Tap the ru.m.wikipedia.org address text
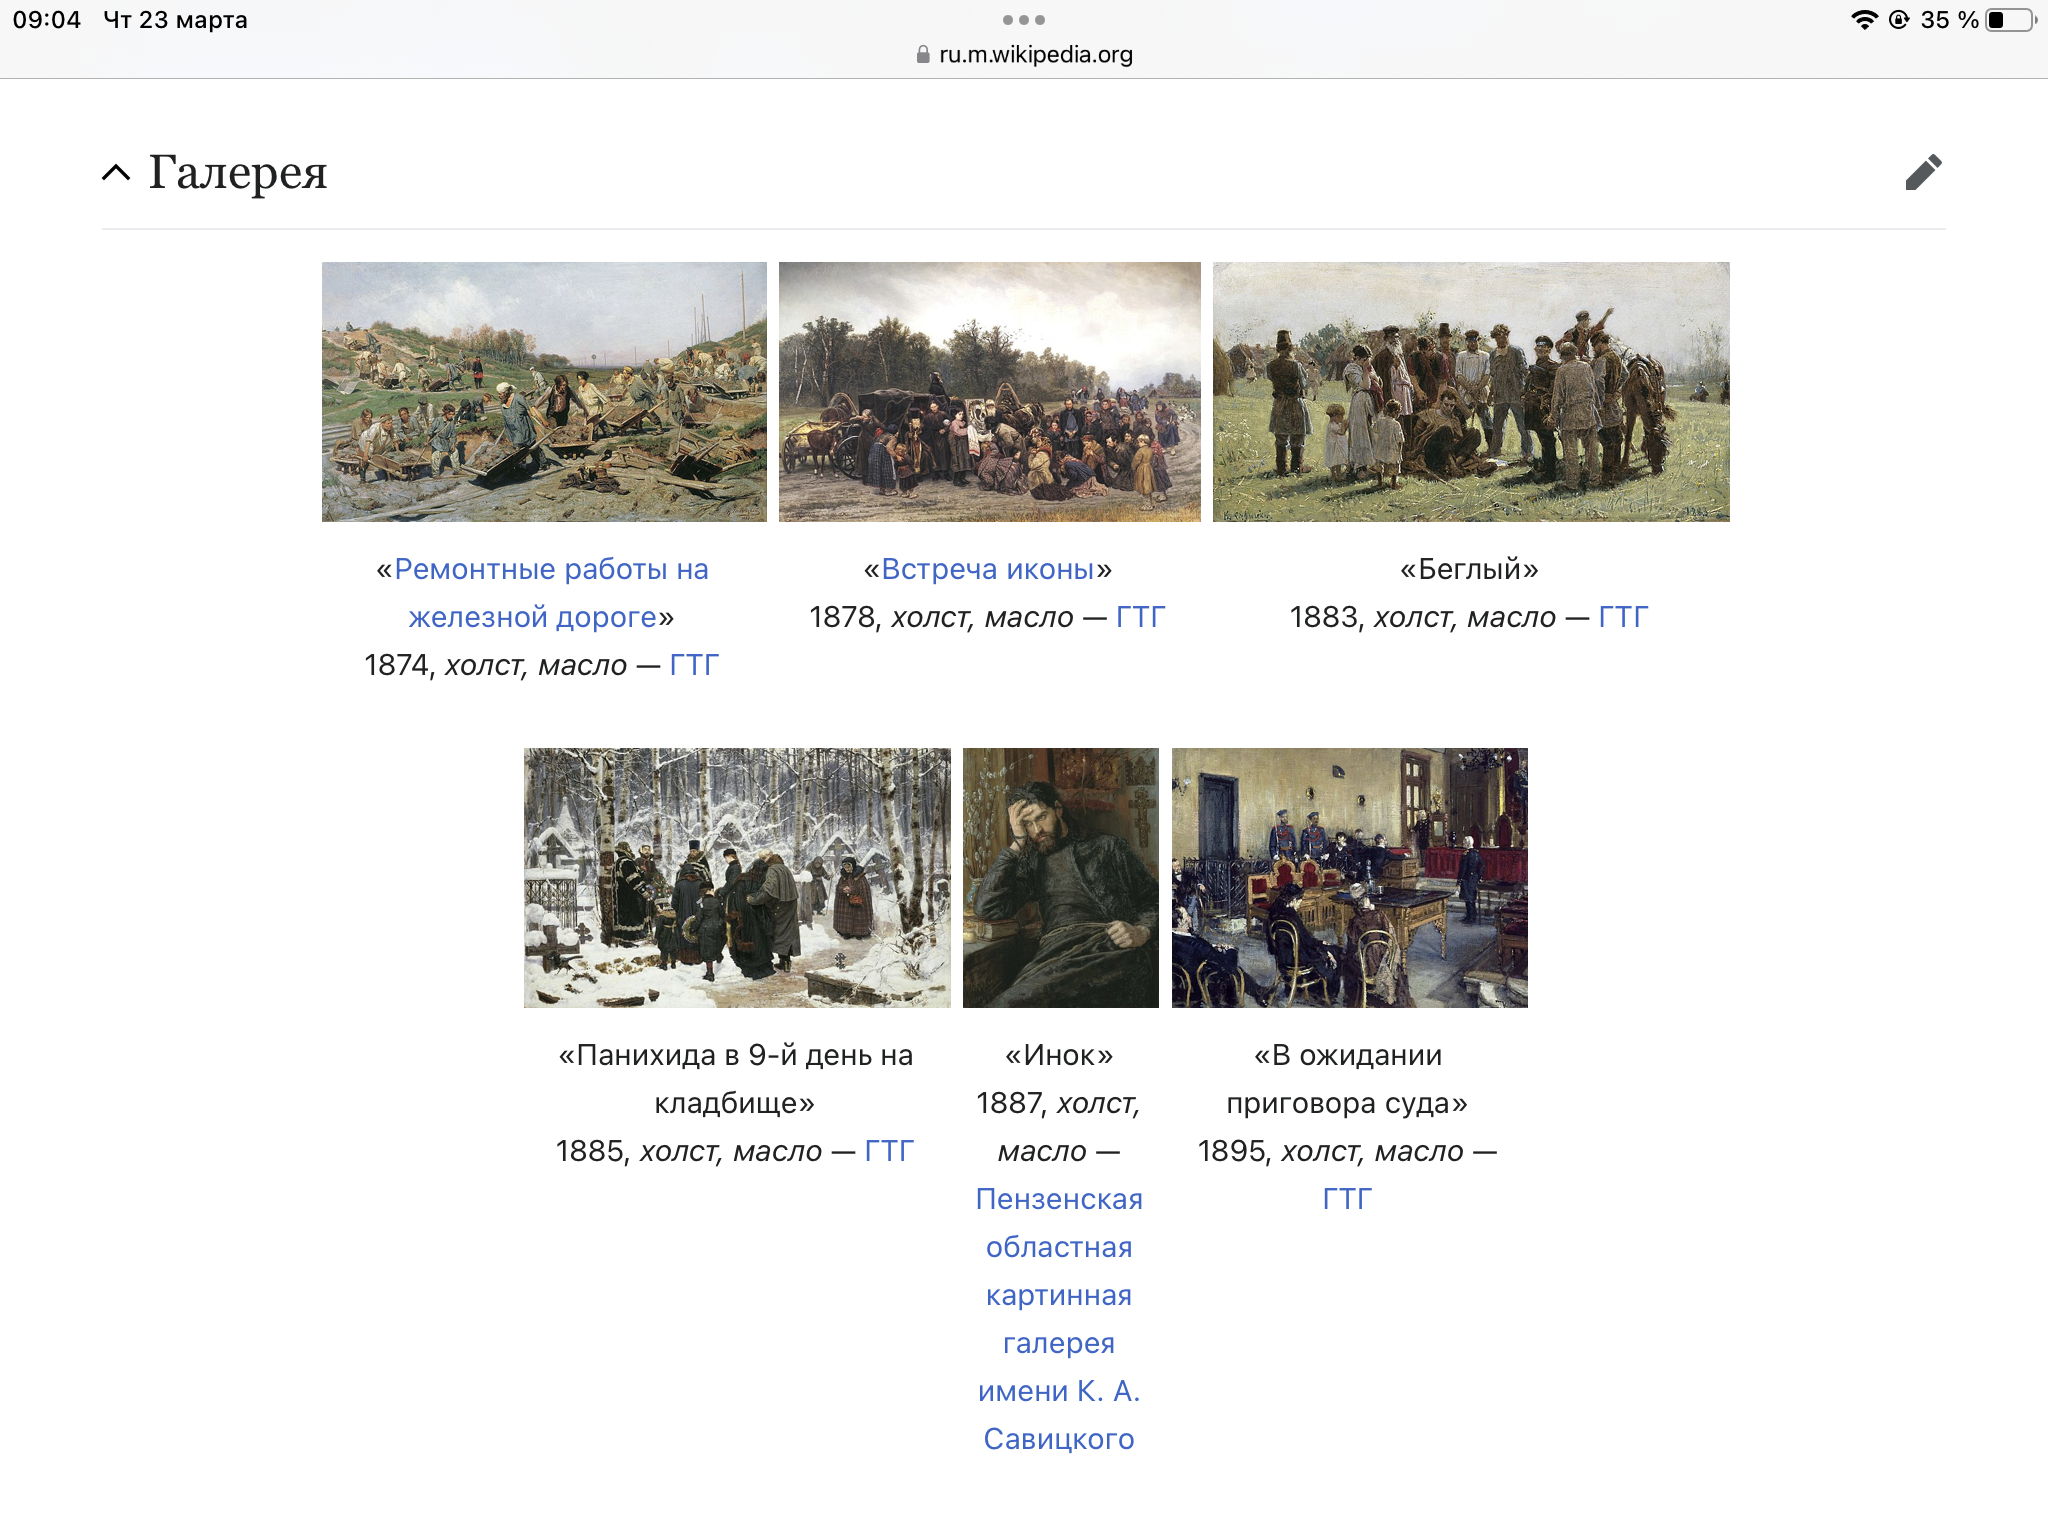The height and width of the screenshot is (1536, 2048). point(1036,55)
